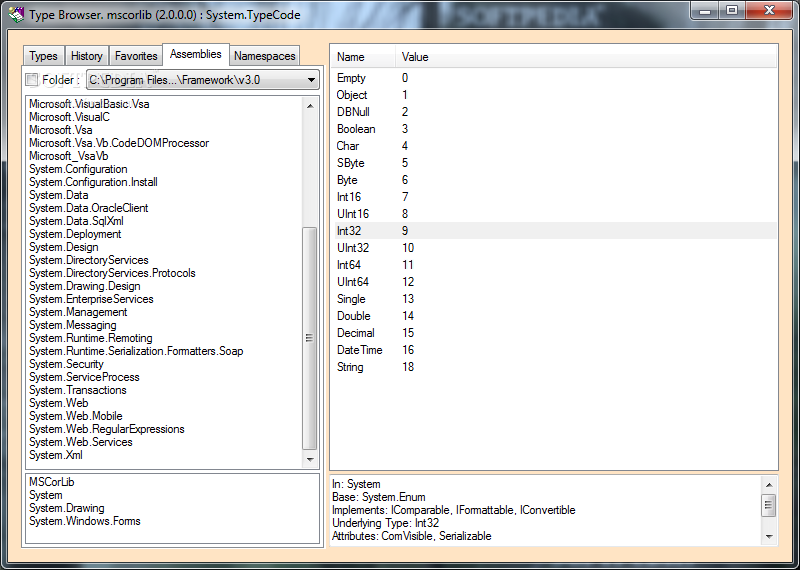Click the Type Browser app icon in title bar

[x=17, y=15]
